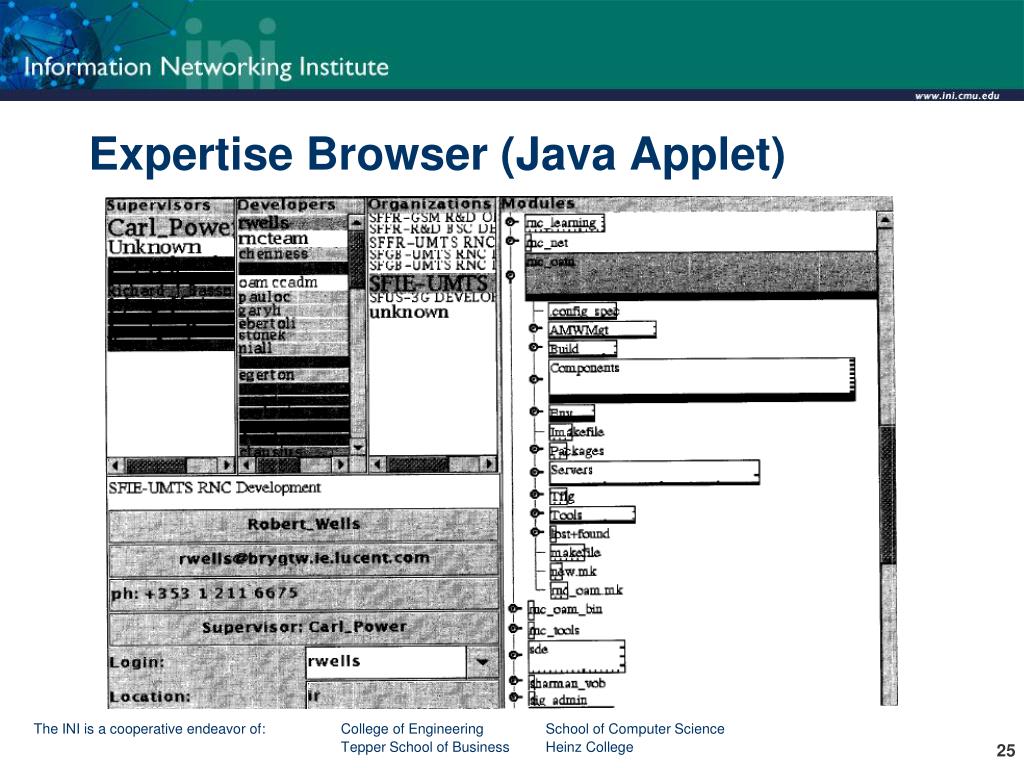Expand the Components tree node

click(x=536, y=379)
